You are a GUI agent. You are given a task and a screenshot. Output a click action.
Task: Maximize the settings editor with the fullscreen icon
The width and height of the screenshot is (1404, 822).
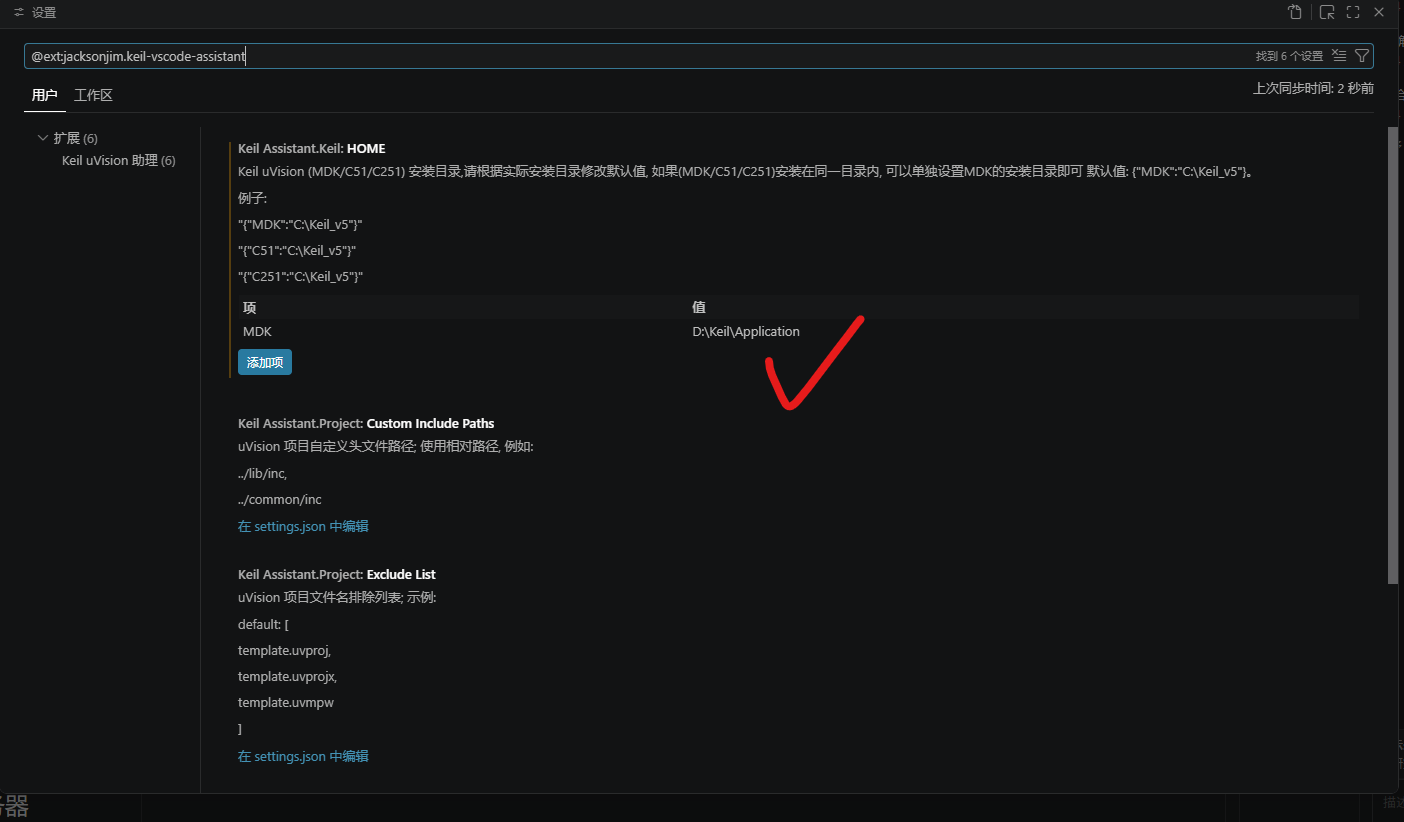1353,12
